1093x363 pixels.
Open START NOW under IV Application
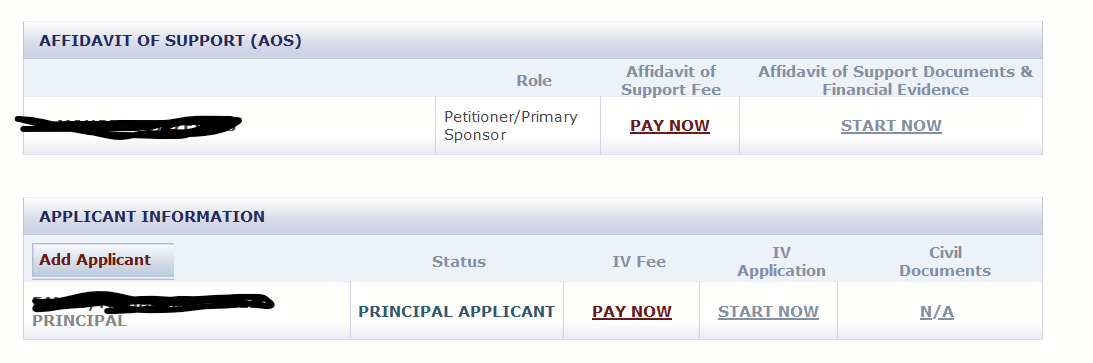768,311
